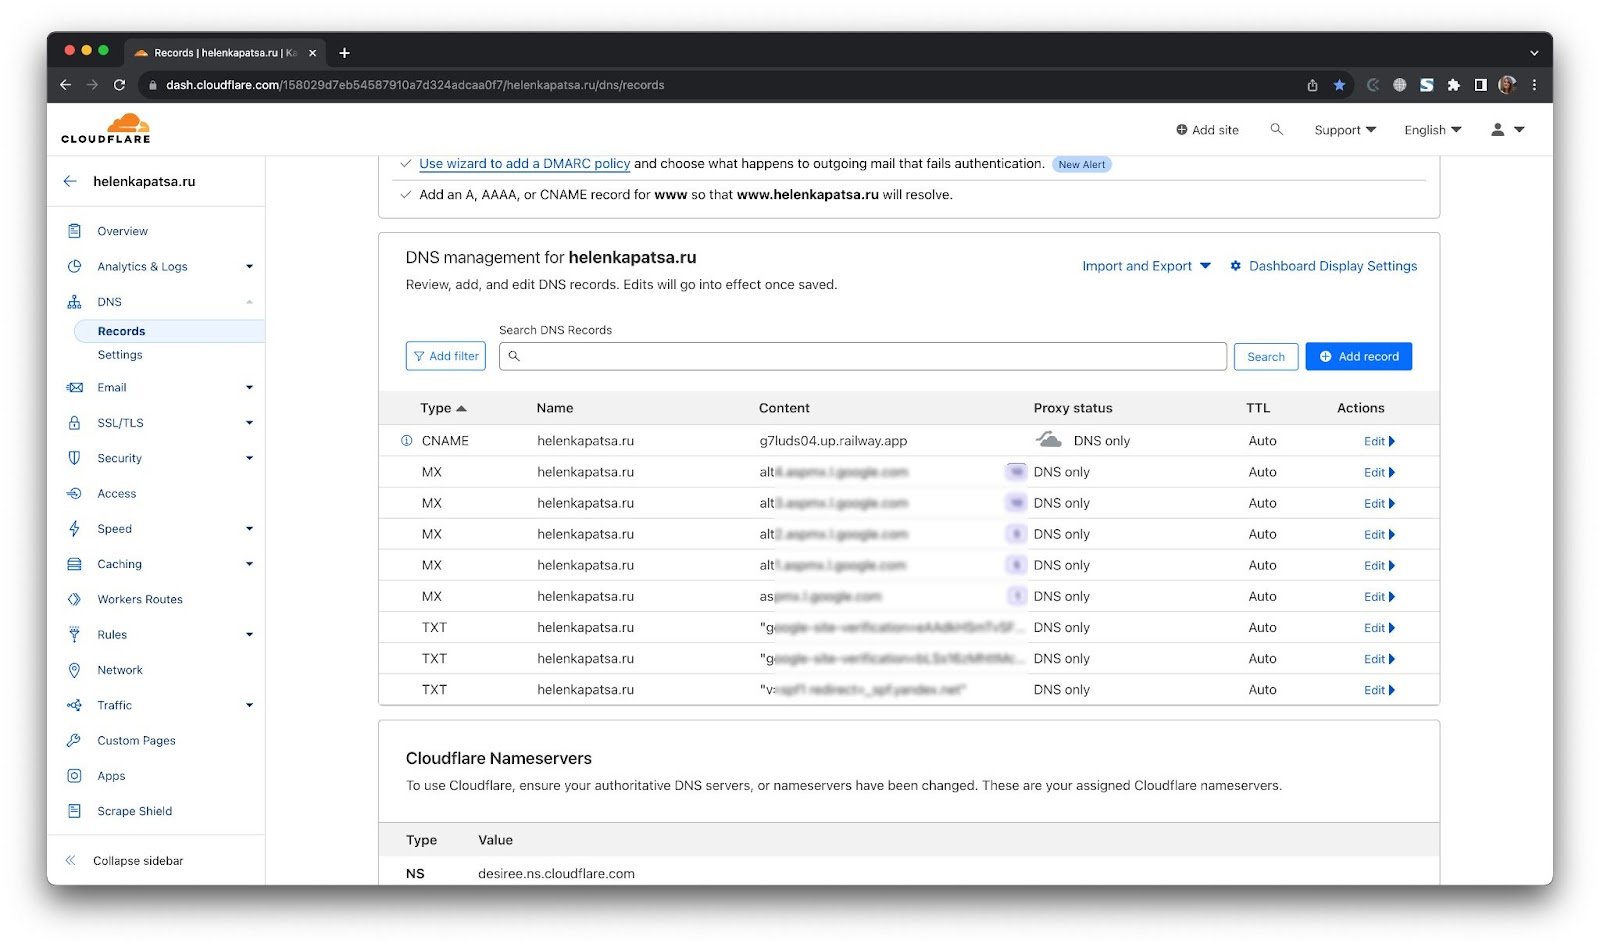1600x947 pixels.
Task: Select Settings under DNS
Action: click(120, 355)
